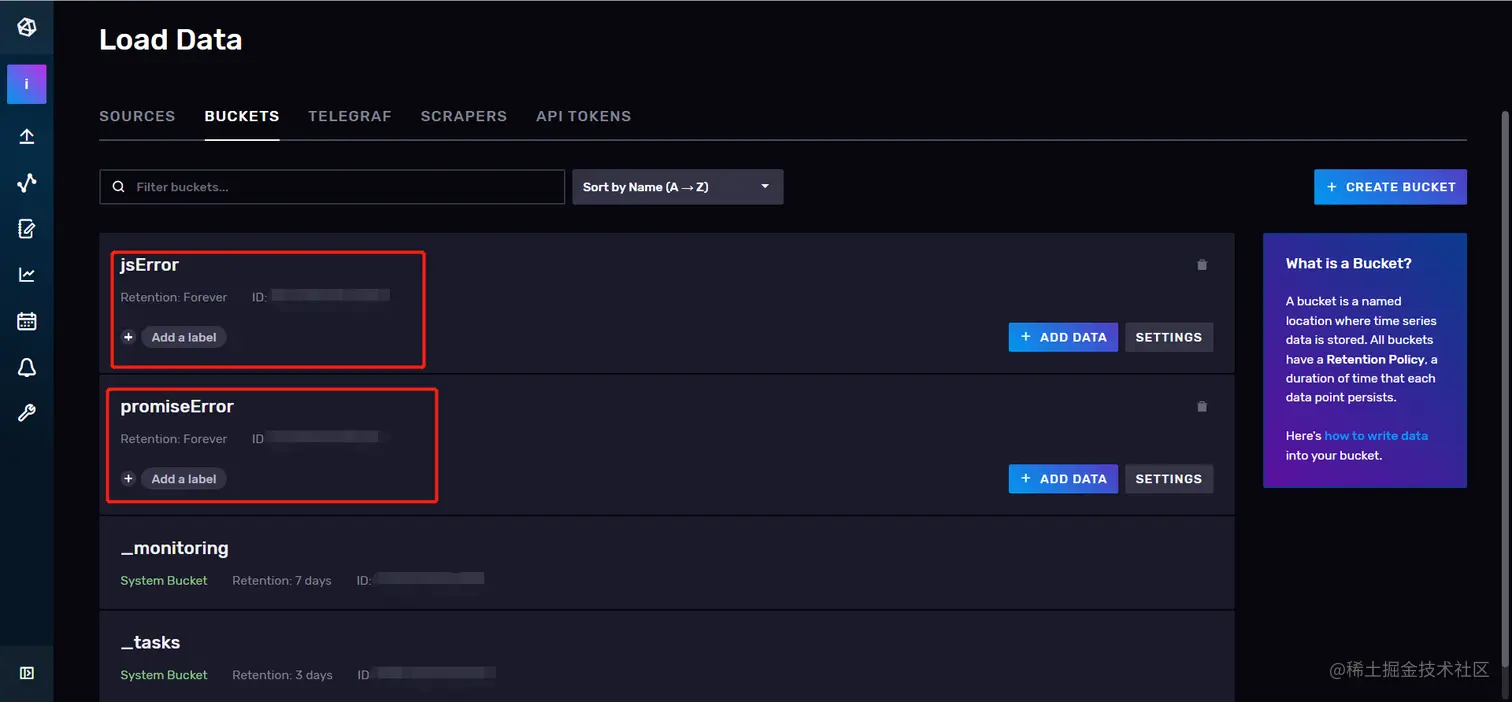Switch to the API Tokens tab
The image size is (1512, 702).
(x=583, y=116)
